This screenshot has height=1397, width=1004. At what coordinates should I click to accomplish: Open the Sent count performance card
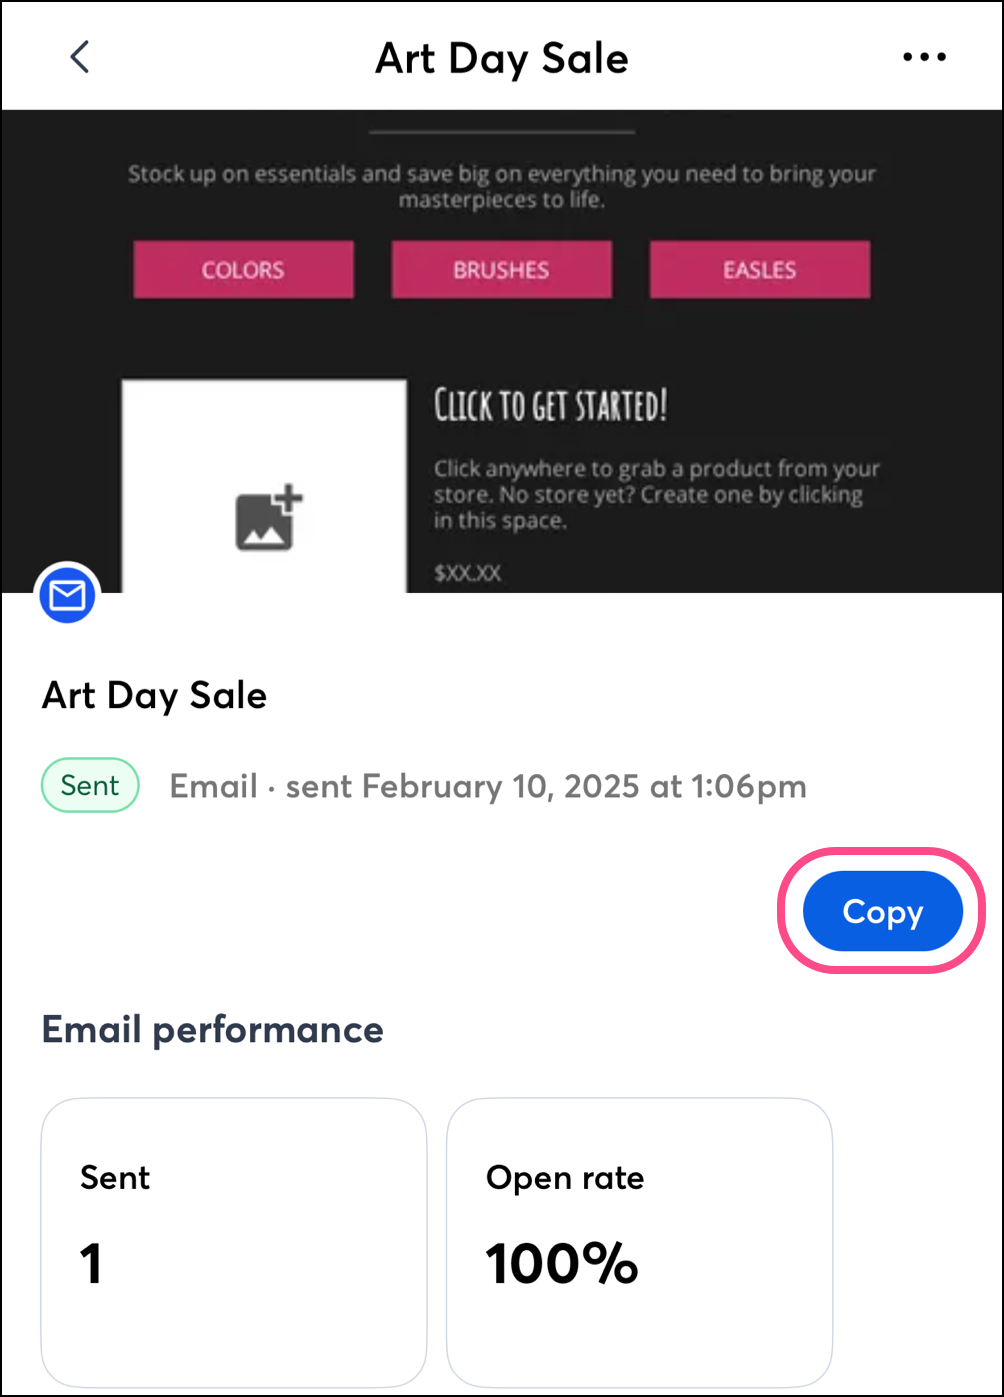(x=233, y=1241)
